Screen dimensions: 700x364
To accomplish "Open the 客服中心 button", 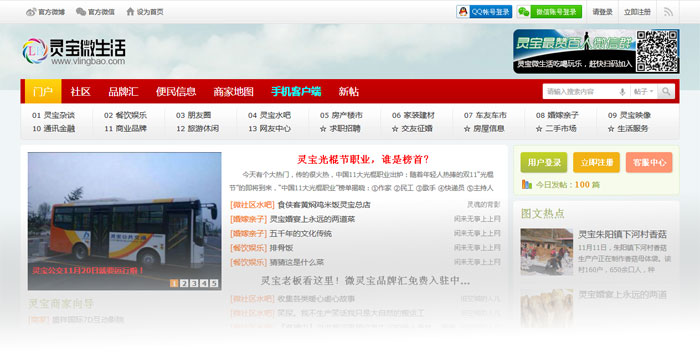I will [x=649, y=163].
